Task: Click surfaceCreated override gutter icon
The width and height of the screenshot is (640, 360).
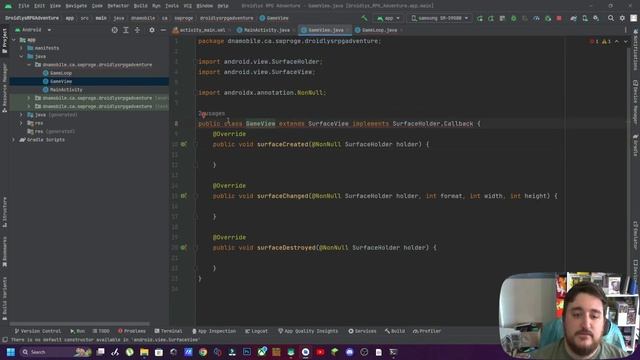Action: [x=184, y=144]
